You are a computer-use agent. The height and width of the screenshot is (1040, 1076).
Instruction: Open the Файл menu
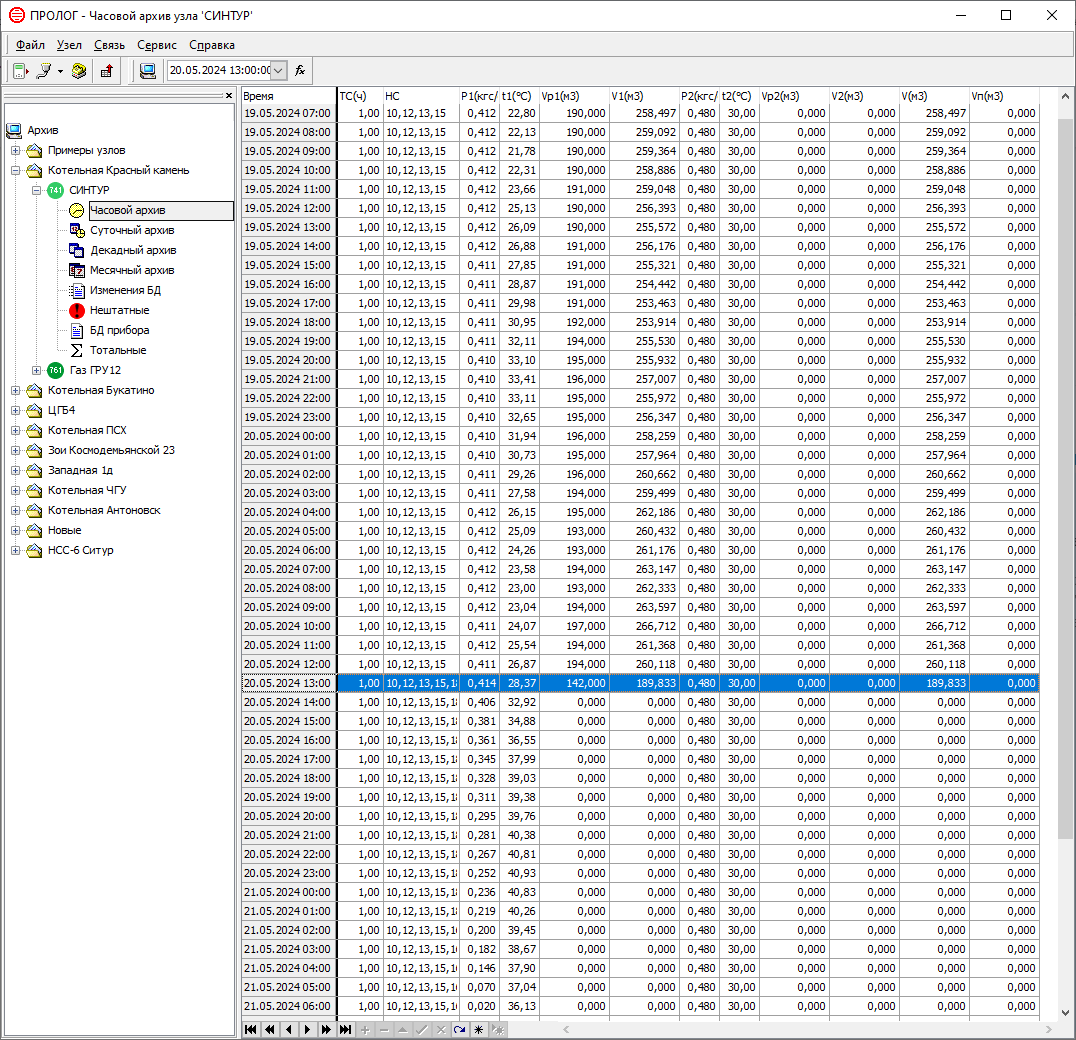point(30,45)
